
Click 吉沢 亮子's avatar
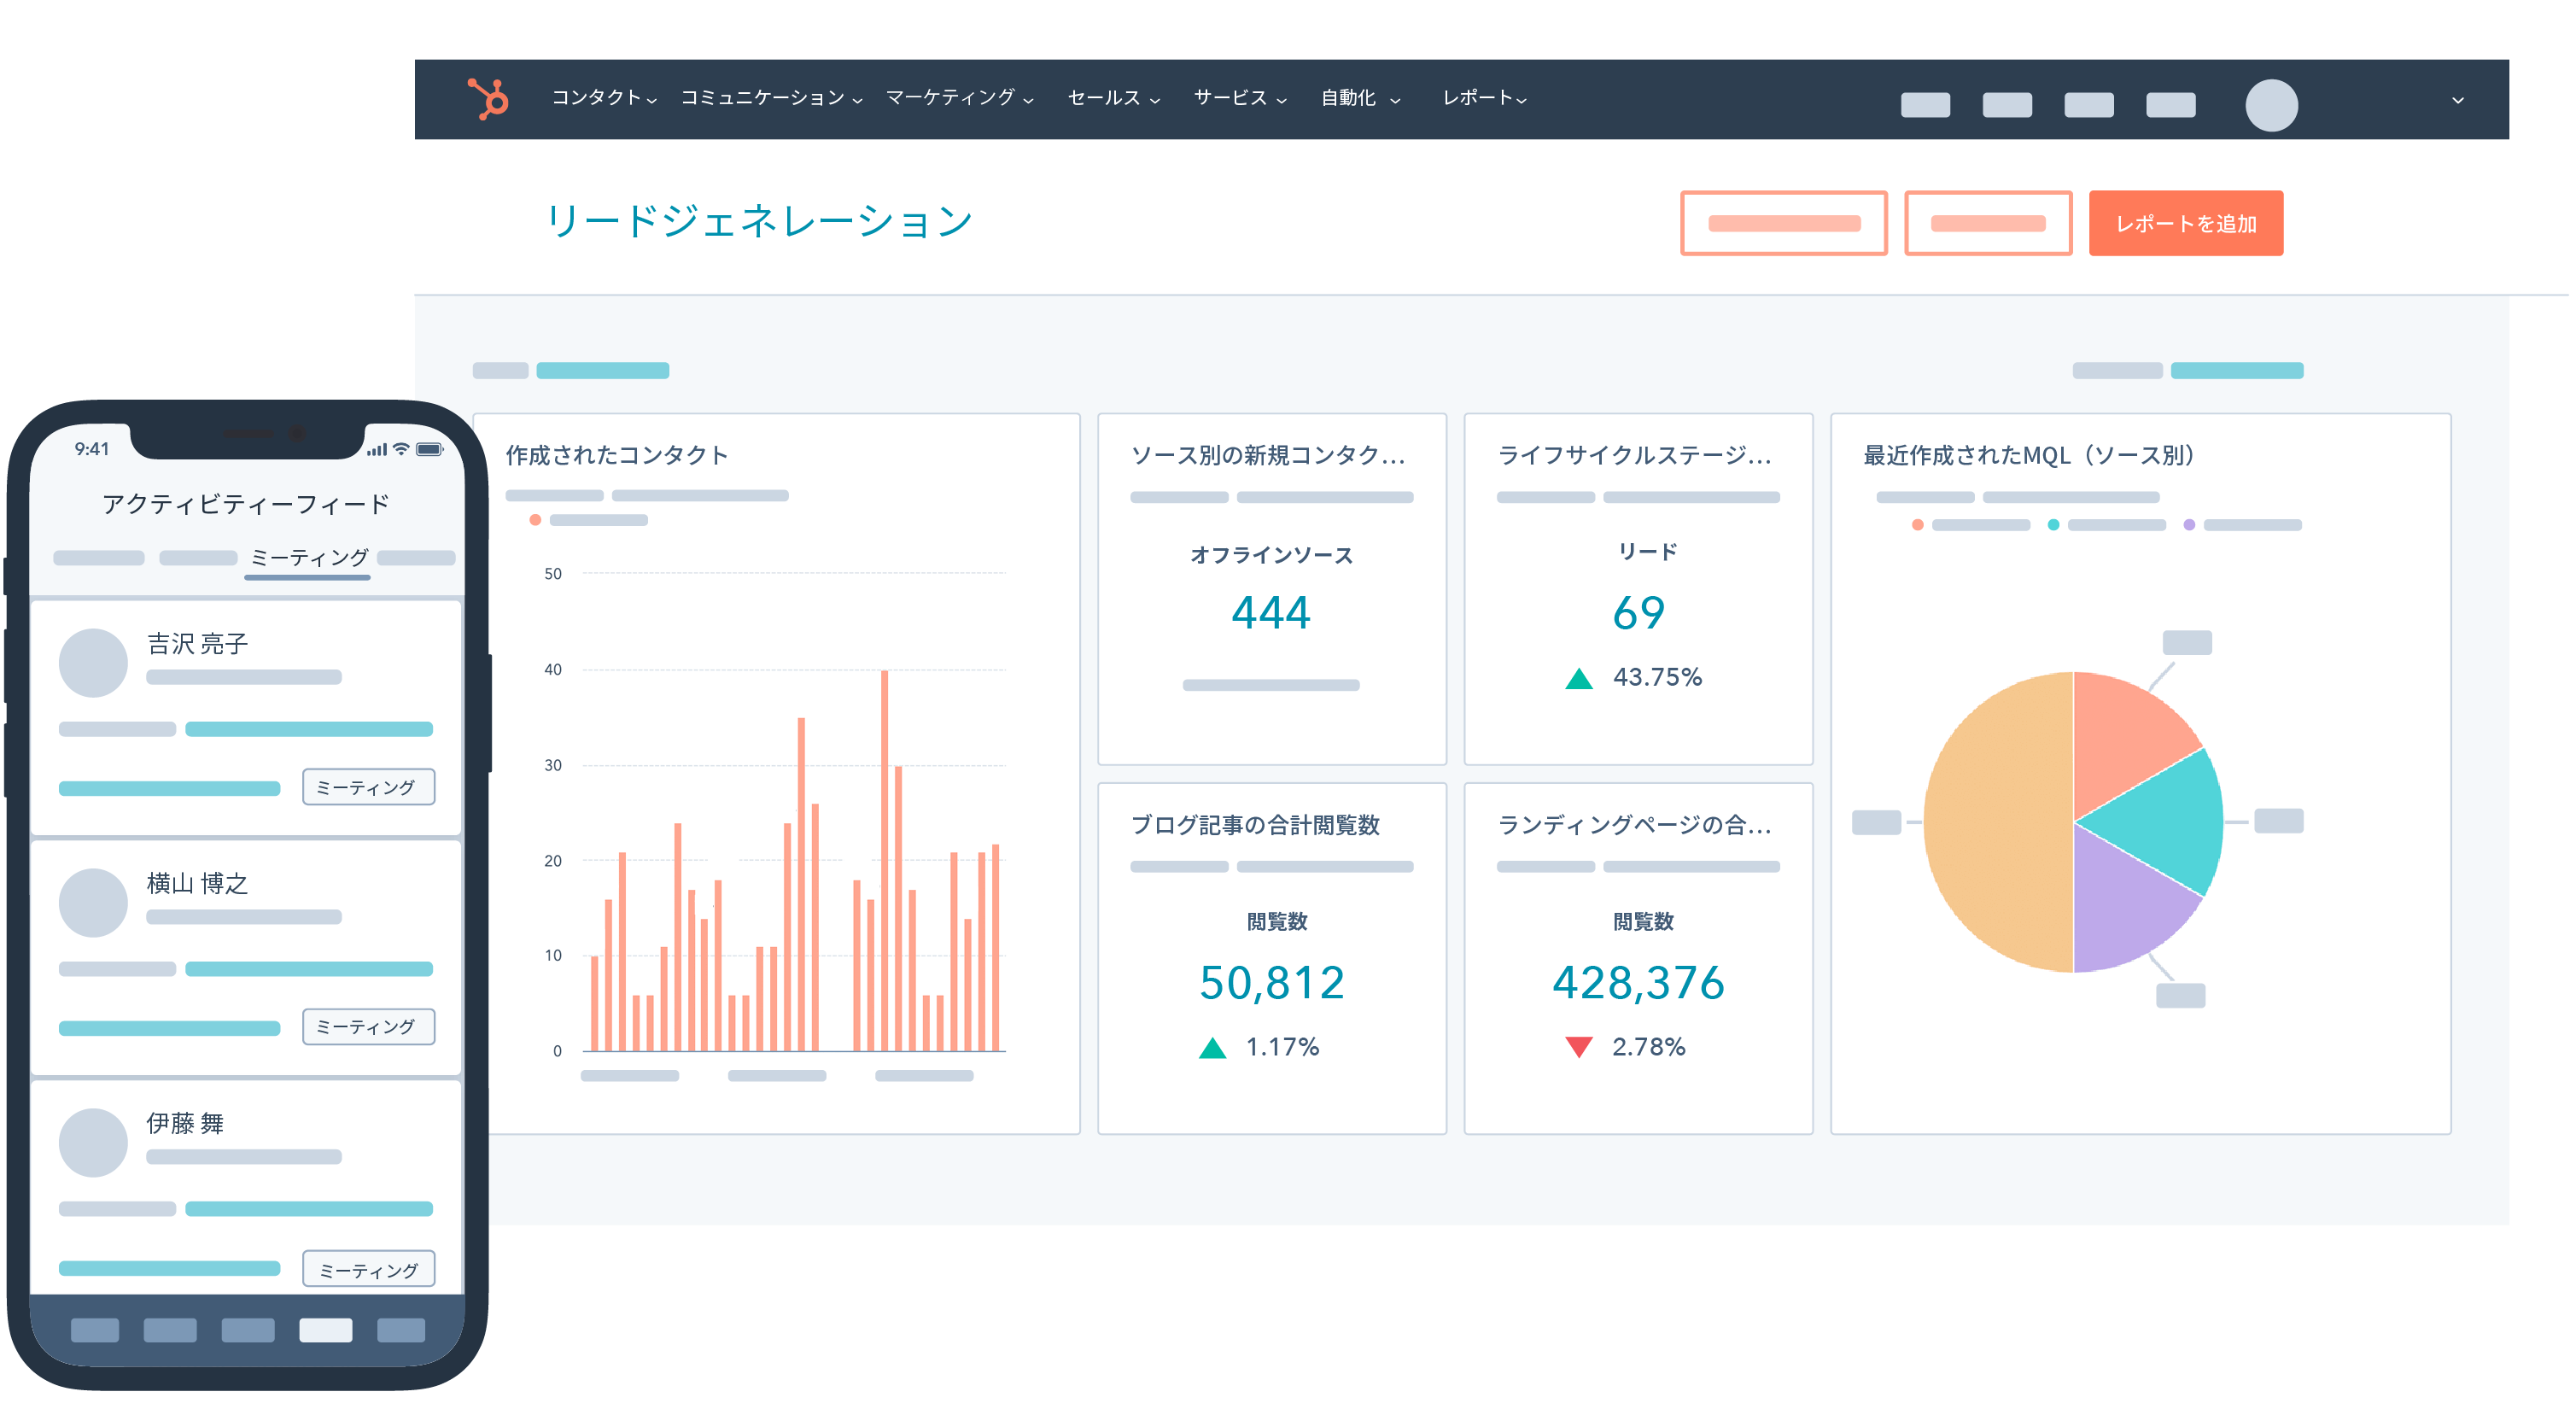click(93, 662)
